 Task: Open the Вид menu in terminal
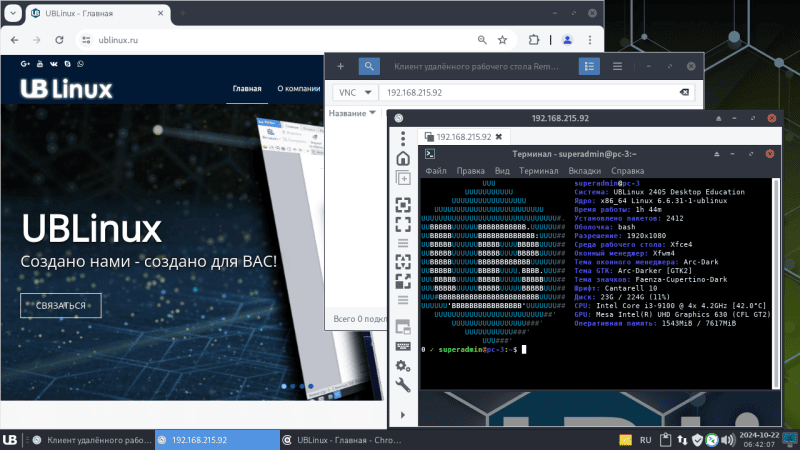point(502,171)
